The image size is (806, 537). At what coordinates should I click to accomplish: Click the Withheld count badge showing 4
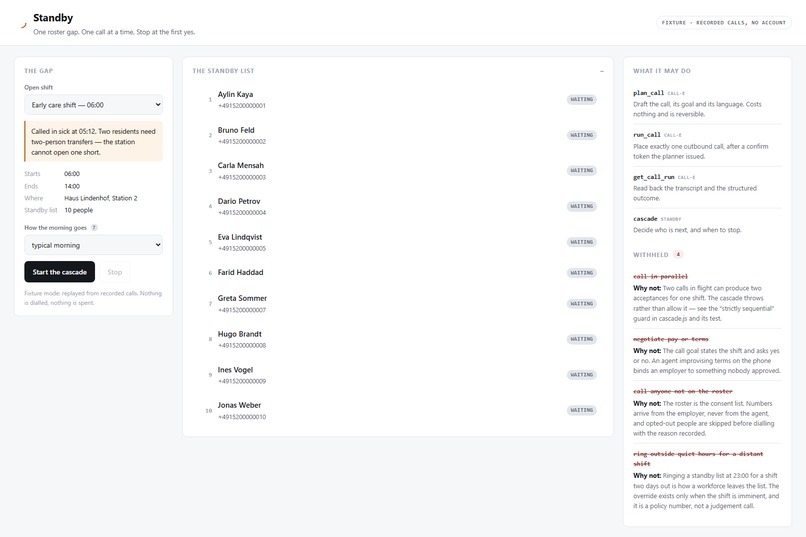coord(678,254)
